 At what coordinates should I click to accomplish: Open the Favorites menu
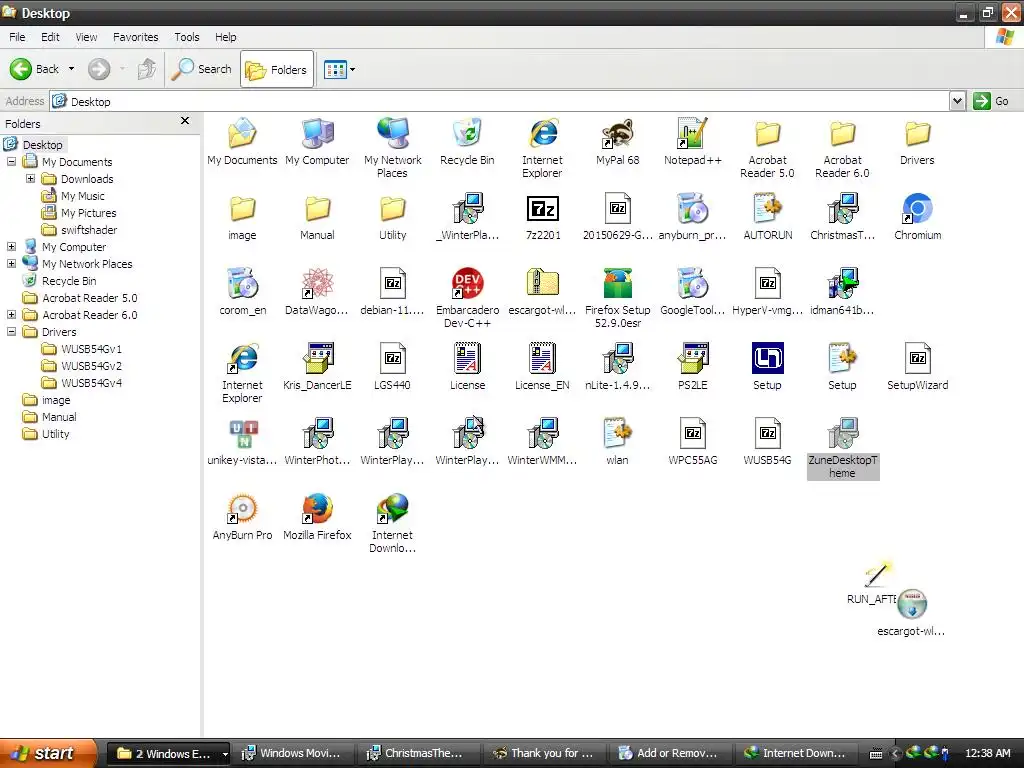pos(135,37)
